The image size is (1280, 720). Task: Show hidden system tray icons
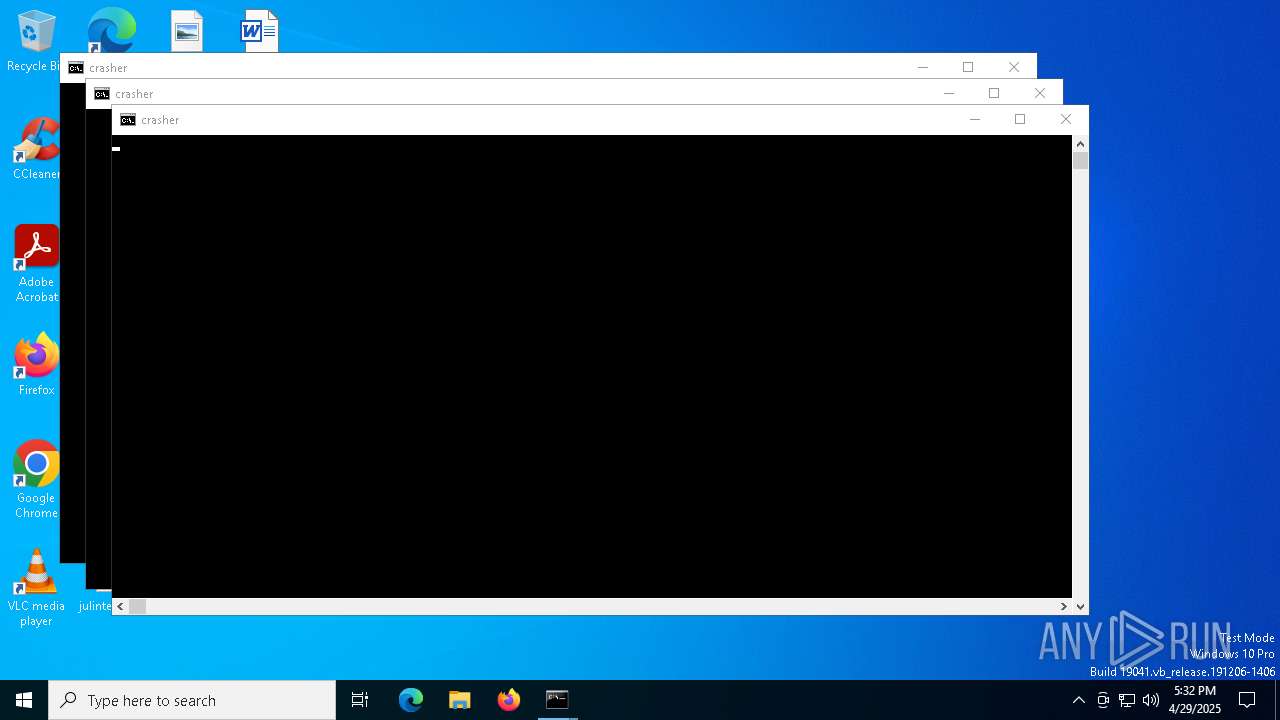click(x=1078, y=700)
